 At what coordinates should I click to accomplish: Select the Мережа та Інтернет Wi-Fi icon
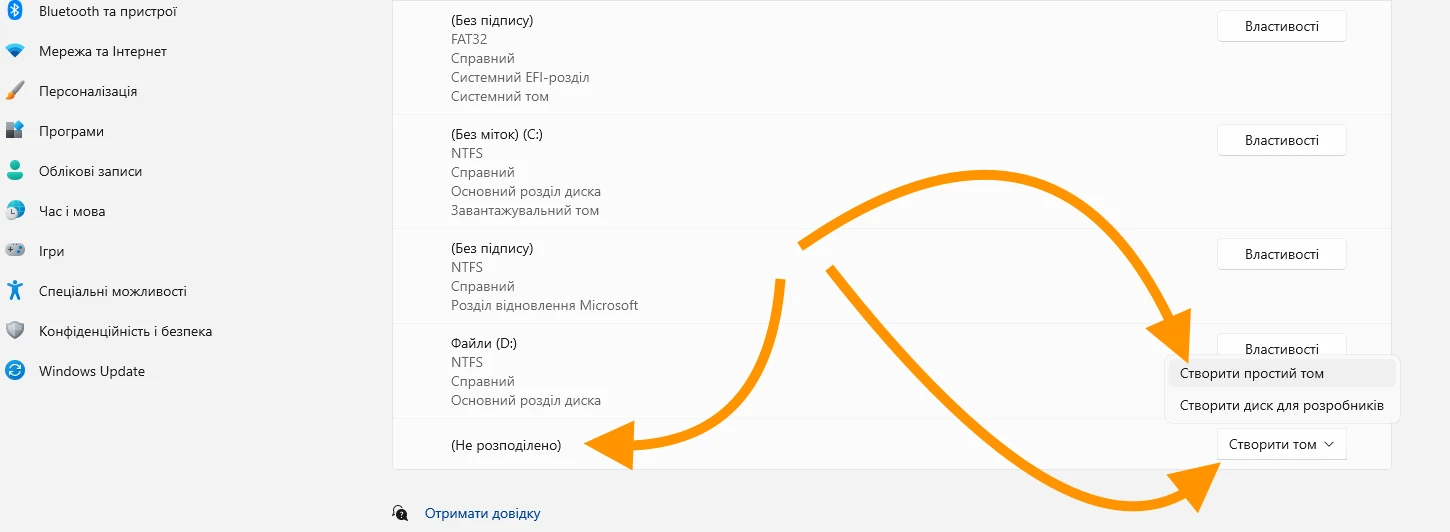(x=14, y=51)
